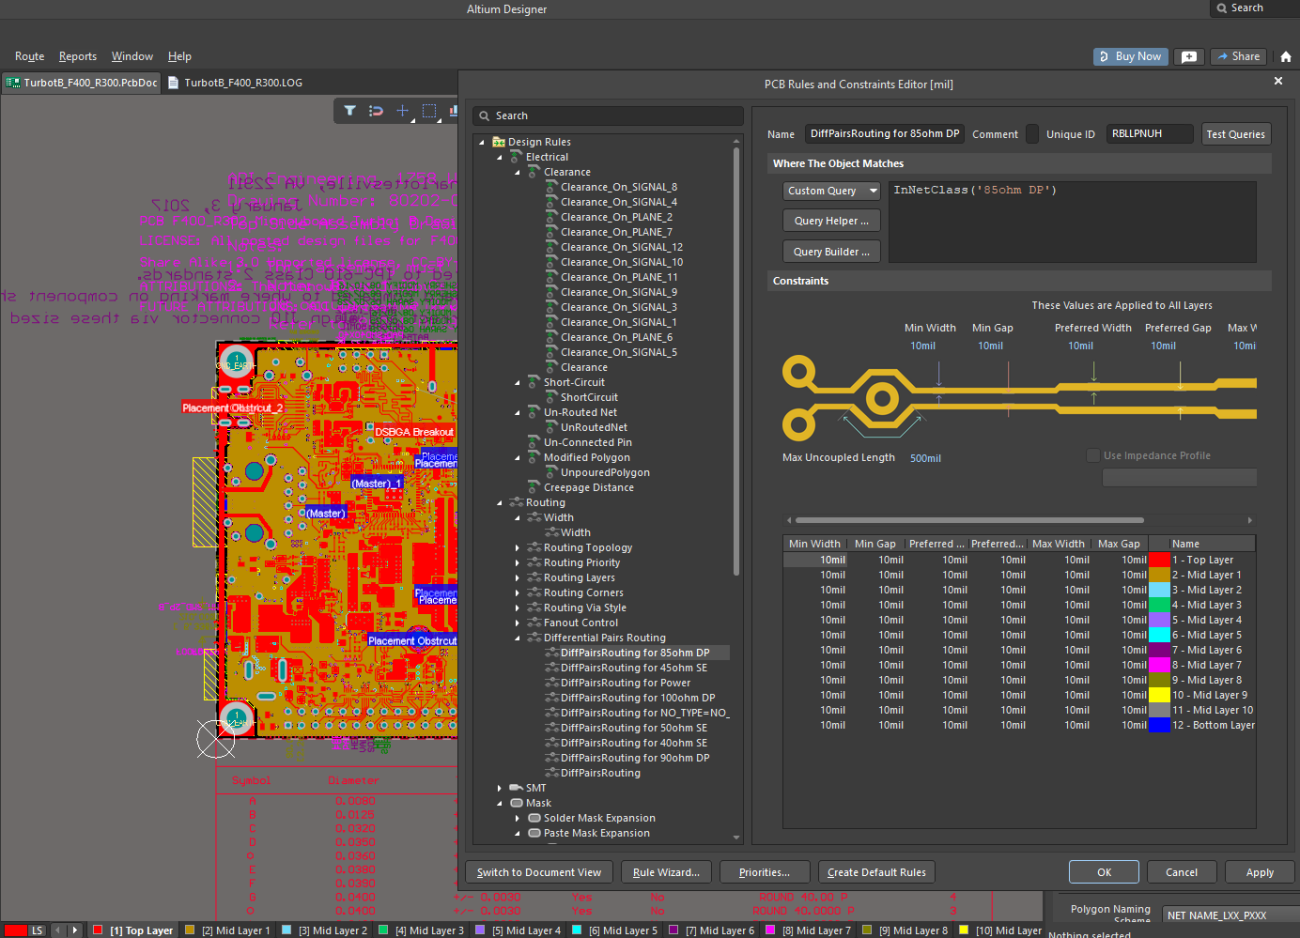Click the Rule Wizard button
Viewport: 1300px width, 938px height.
coord(666,872)
